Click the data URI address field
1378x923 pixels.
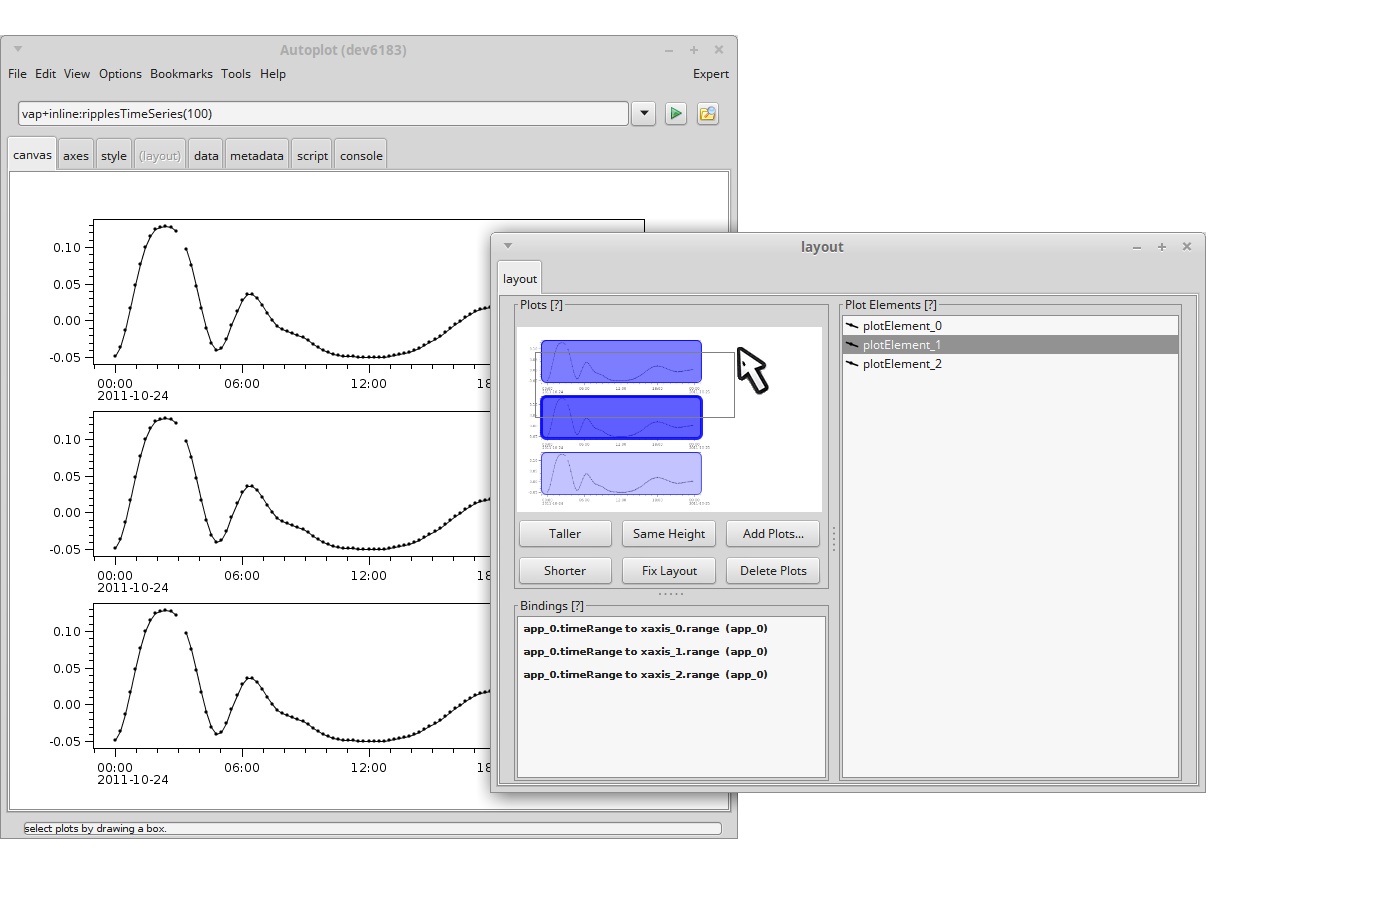click(x=322, y=114)
